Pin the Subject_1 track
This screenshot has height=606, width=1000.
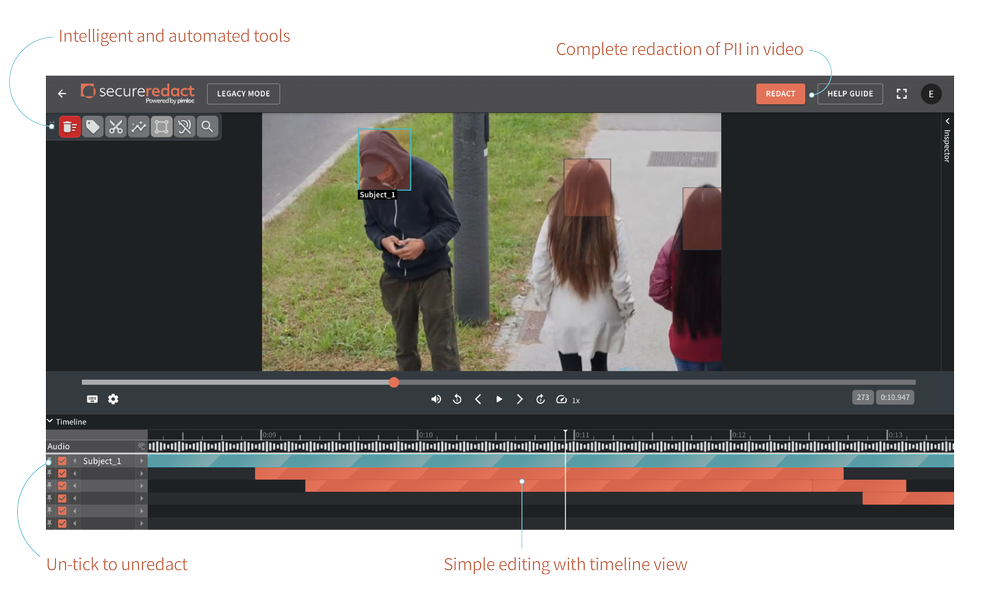tap(50, 461)
